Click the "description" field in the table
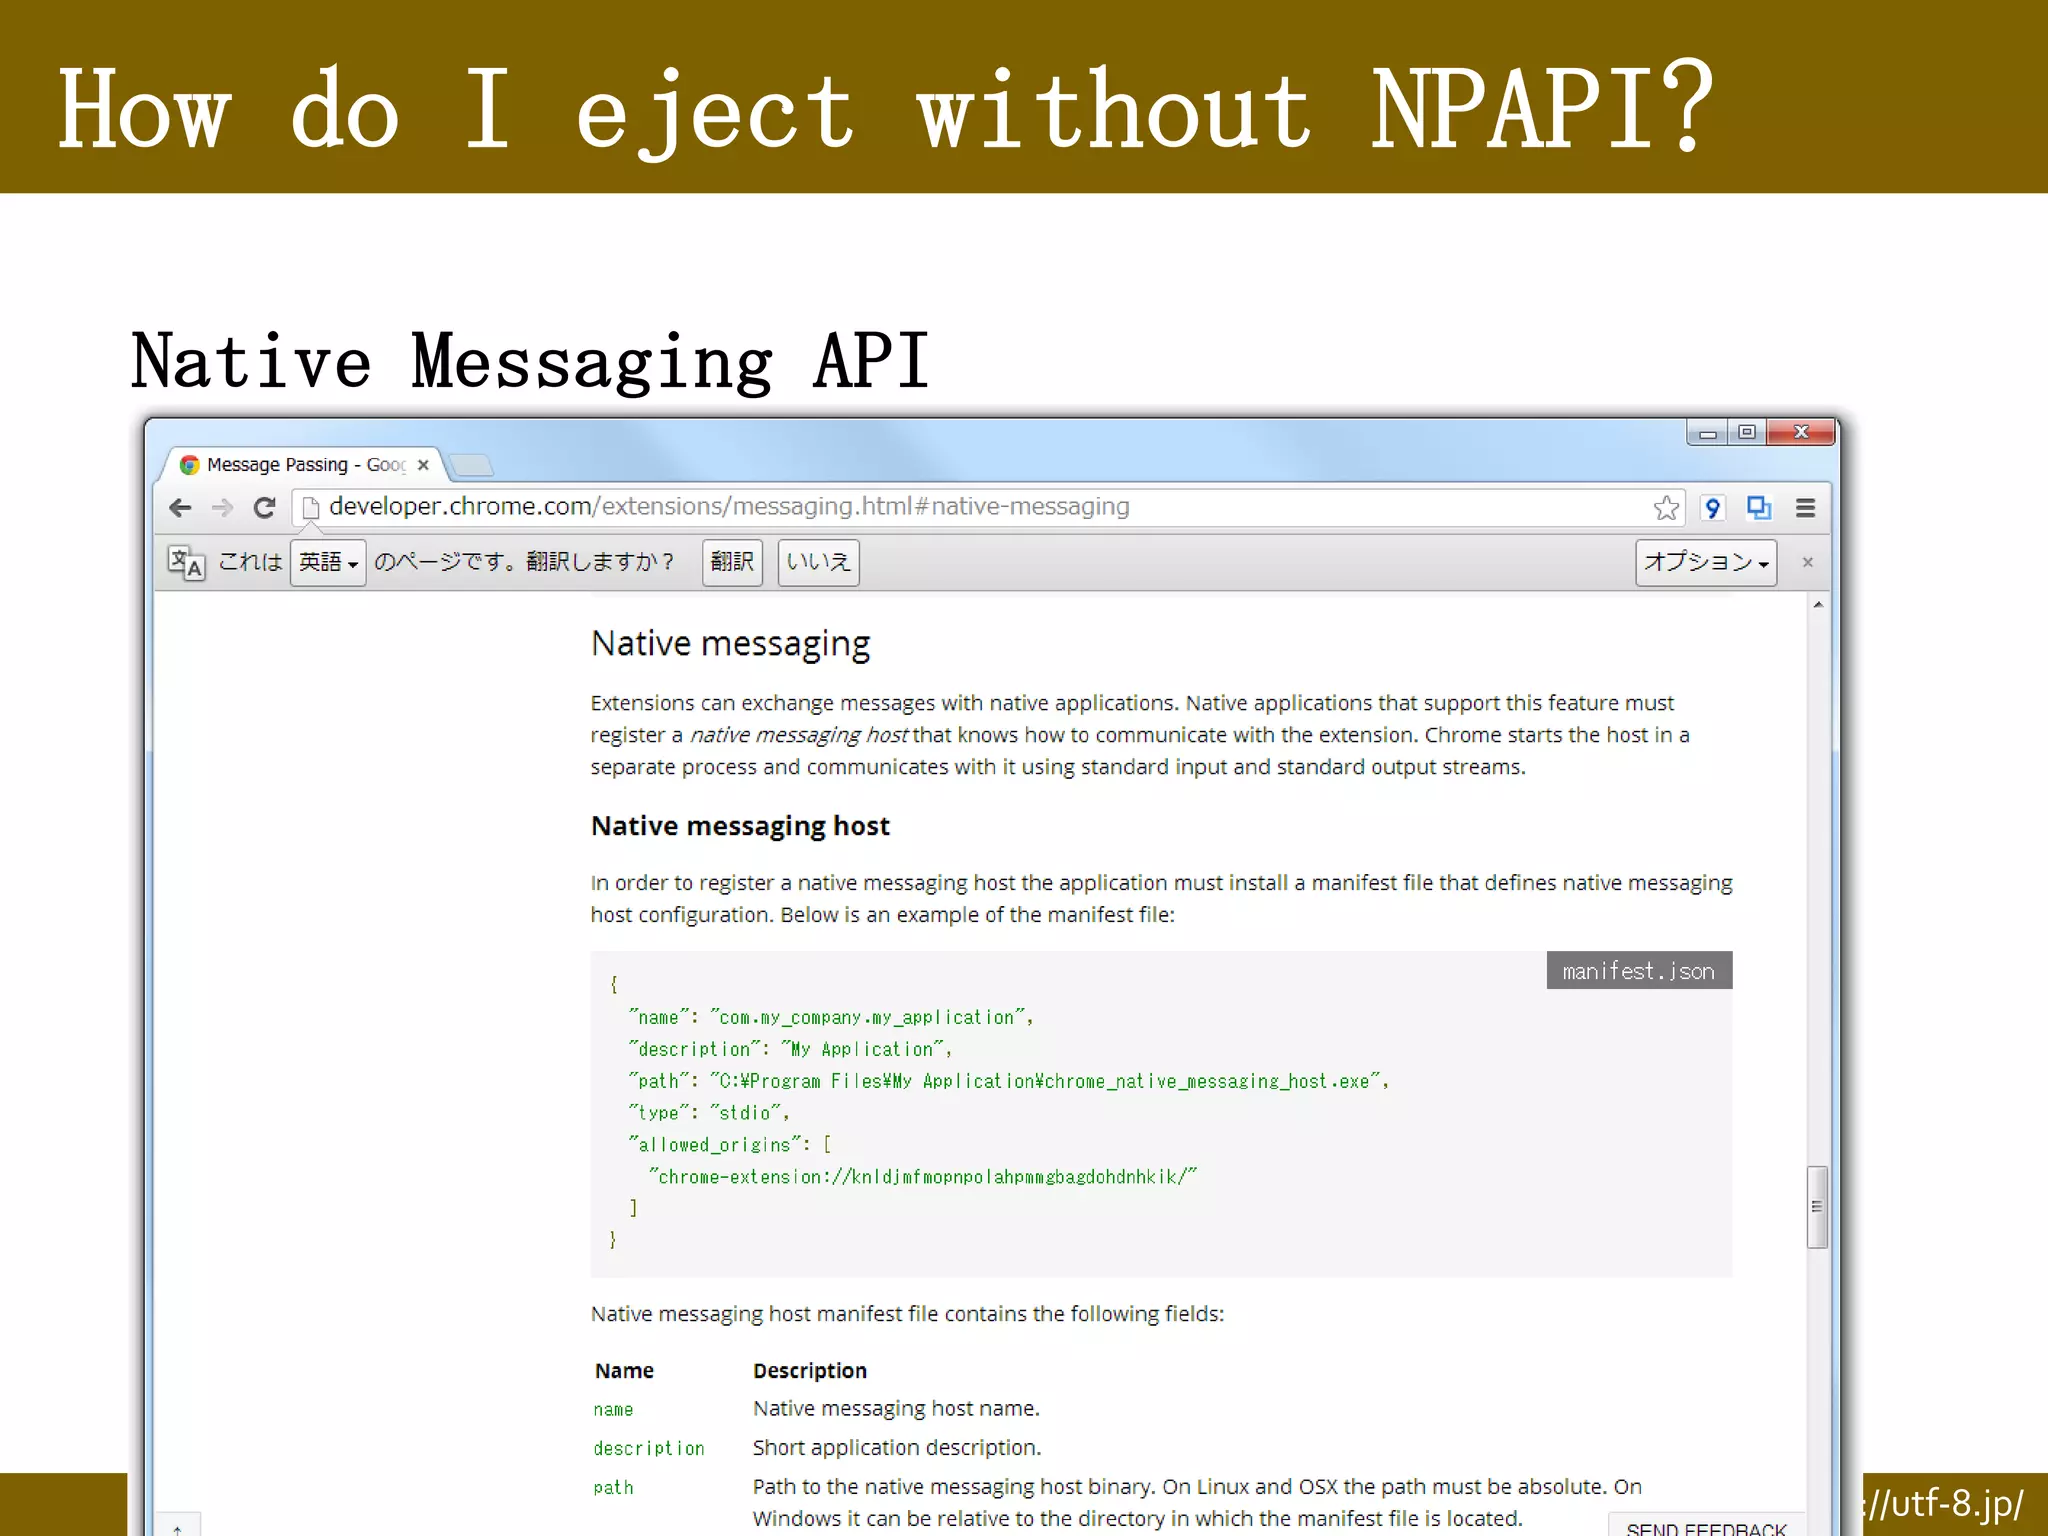 [649, 1448]
